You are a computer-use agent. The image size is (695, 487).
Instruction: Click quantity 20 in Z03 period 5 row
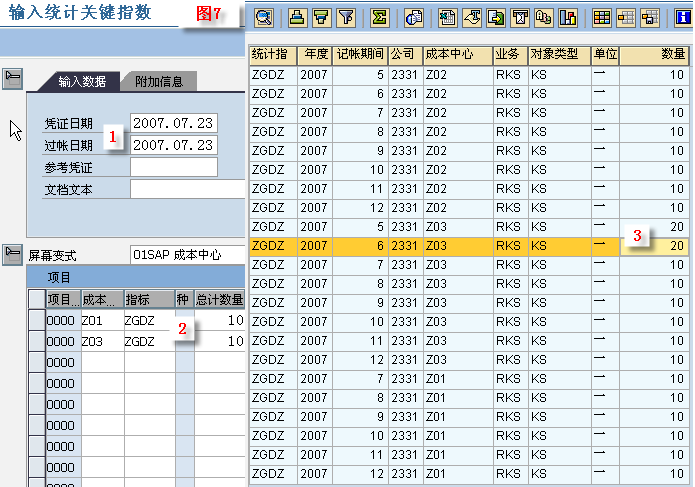(654, 227)
